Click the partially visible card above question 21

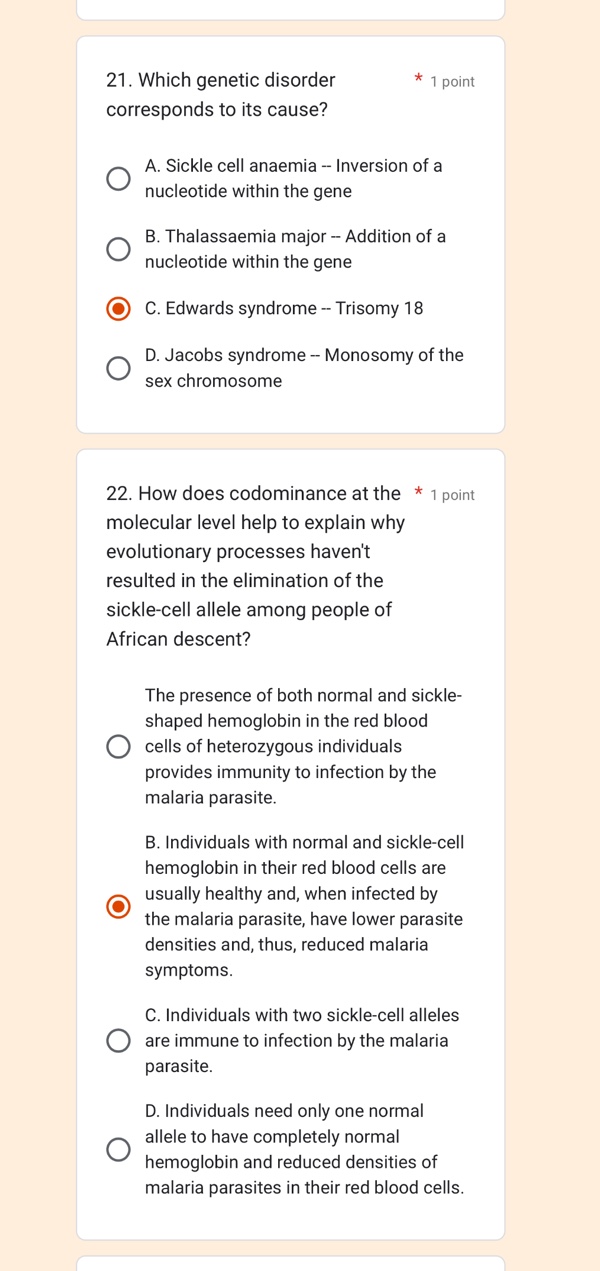pos(290,10)
